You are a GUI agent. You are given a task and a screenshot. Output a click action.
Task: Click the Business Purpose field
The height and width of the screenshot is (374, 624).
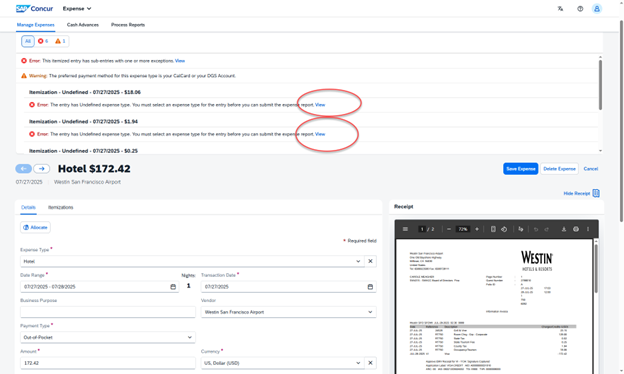coord(108,312)
